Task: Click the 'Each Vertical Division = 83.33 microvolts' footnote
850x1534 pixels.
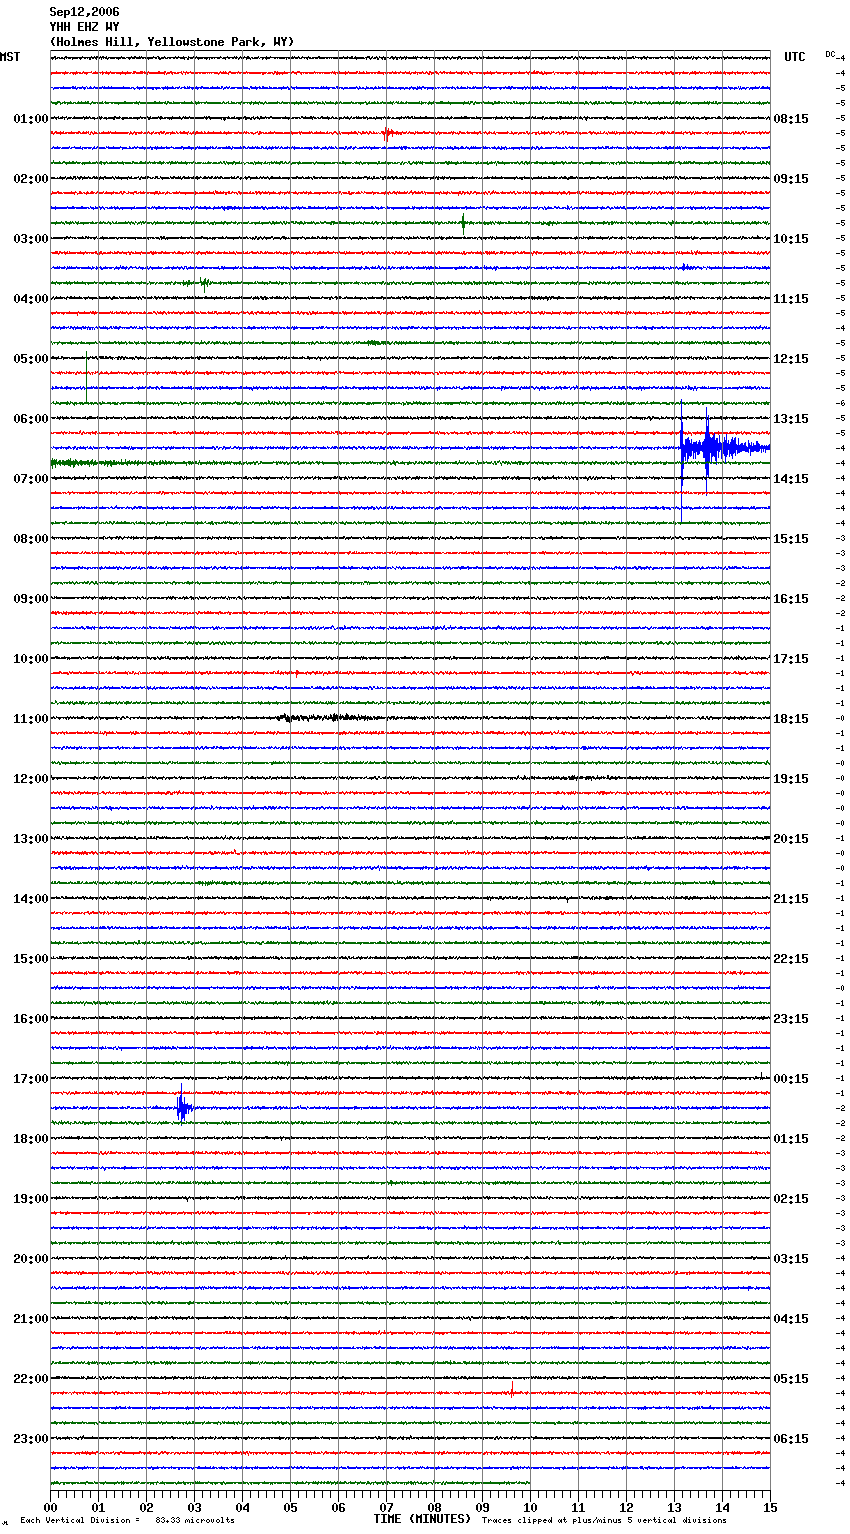Action: pos(127,1520)
